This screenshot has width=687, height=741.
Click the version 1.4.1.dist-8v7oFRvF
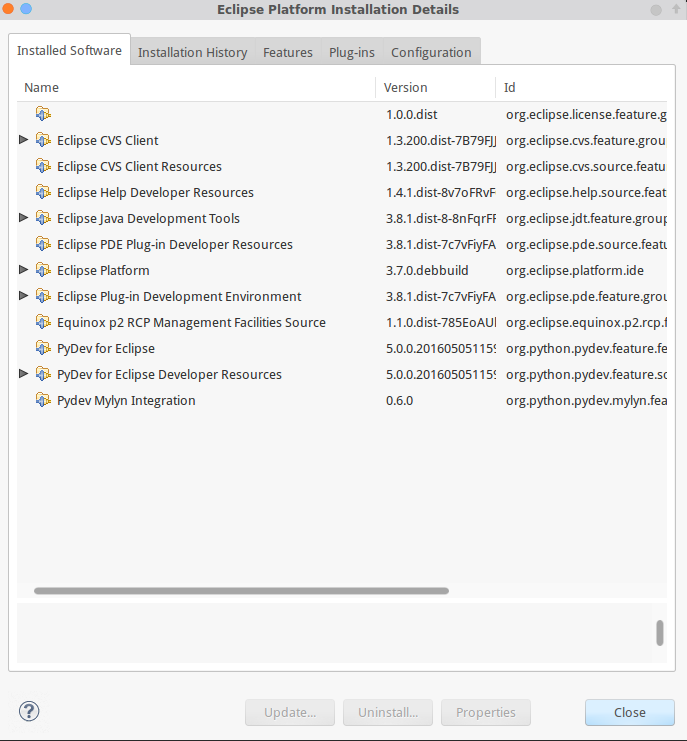(441, 192)
